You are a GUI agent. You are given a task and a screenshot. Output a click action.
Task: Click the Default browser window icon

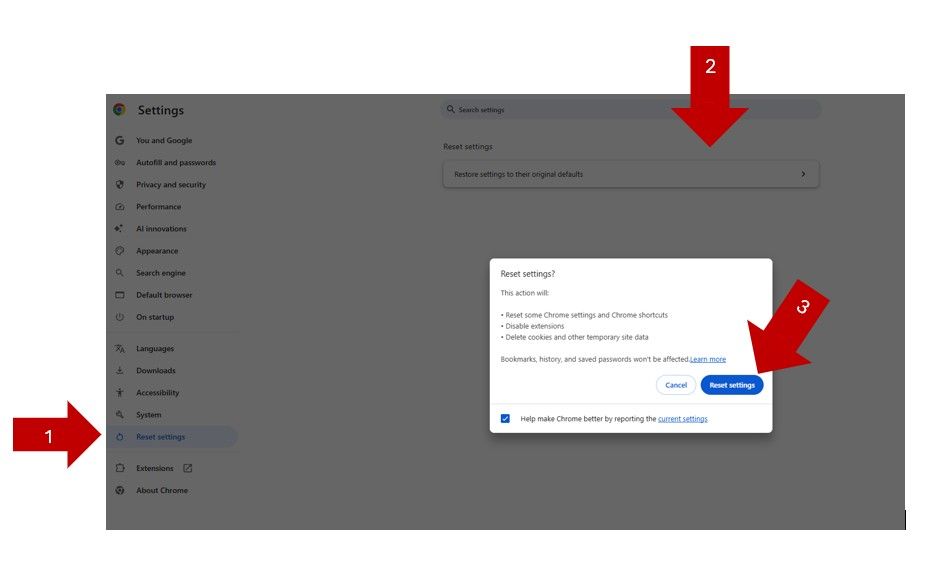tap(119, 295)
